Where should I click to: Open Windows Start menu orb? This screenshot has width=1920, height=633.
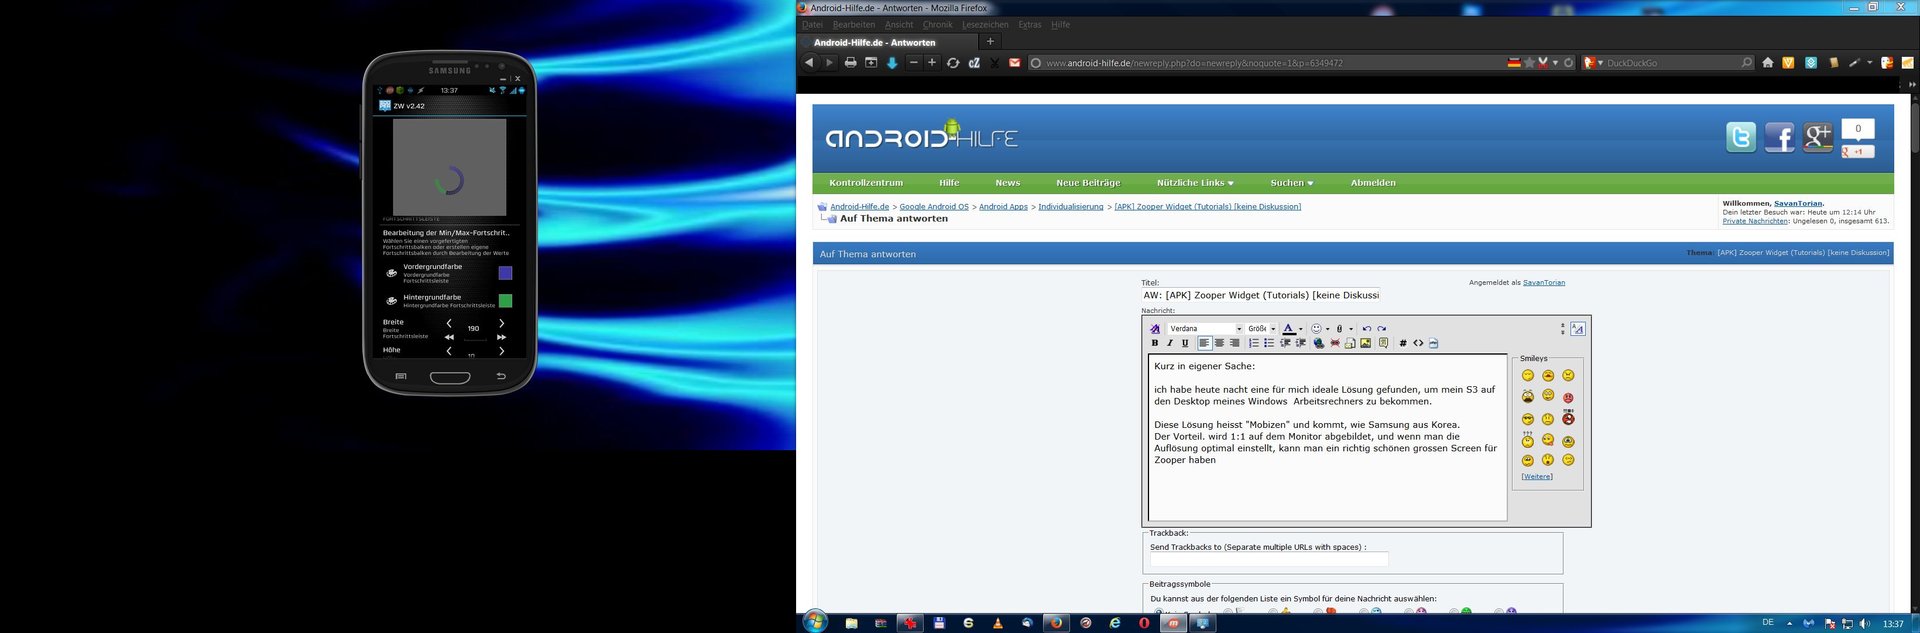tap(815, 621)
